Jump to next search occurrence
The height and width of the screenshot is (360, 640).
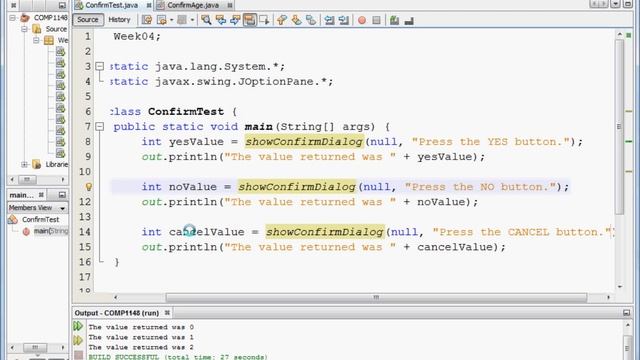click(x=235, y=20)
